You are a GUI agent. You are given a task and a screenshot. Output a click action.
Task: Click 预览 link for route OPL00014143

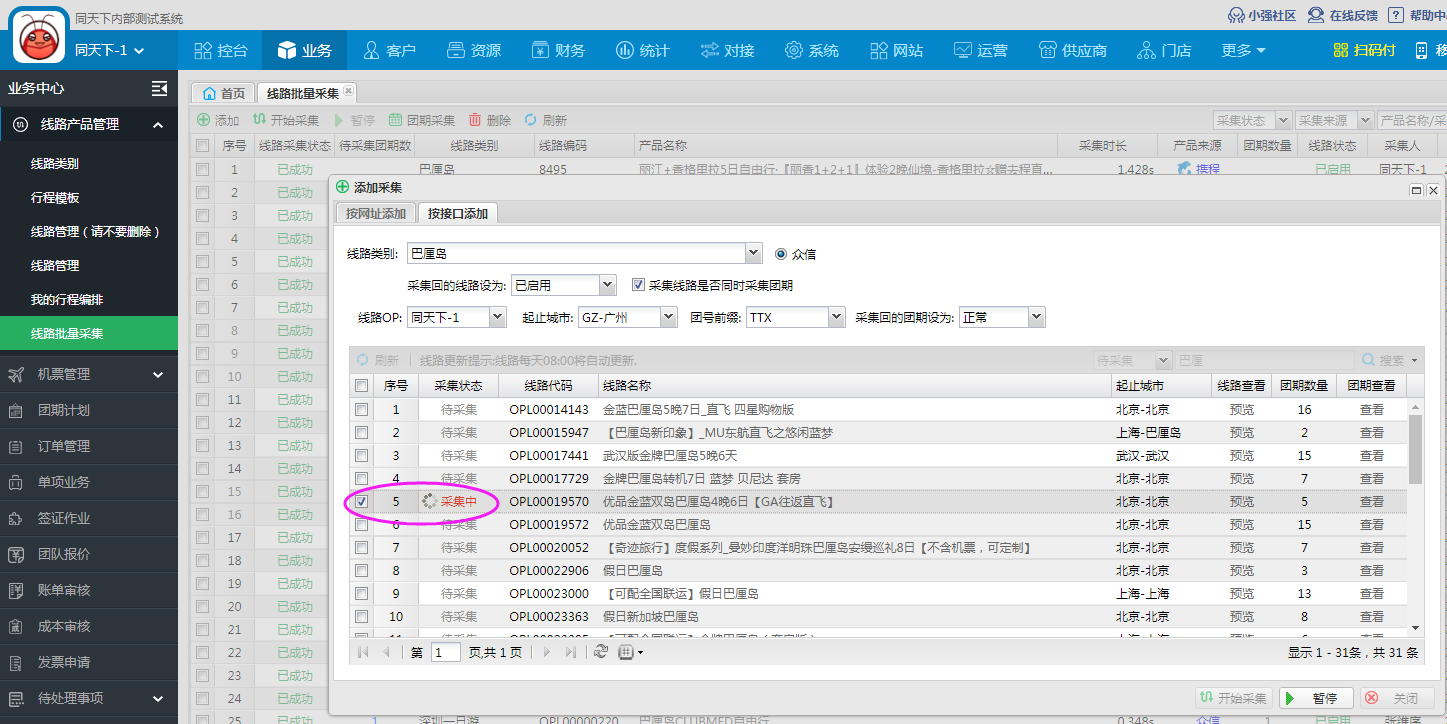(1241, 410)
